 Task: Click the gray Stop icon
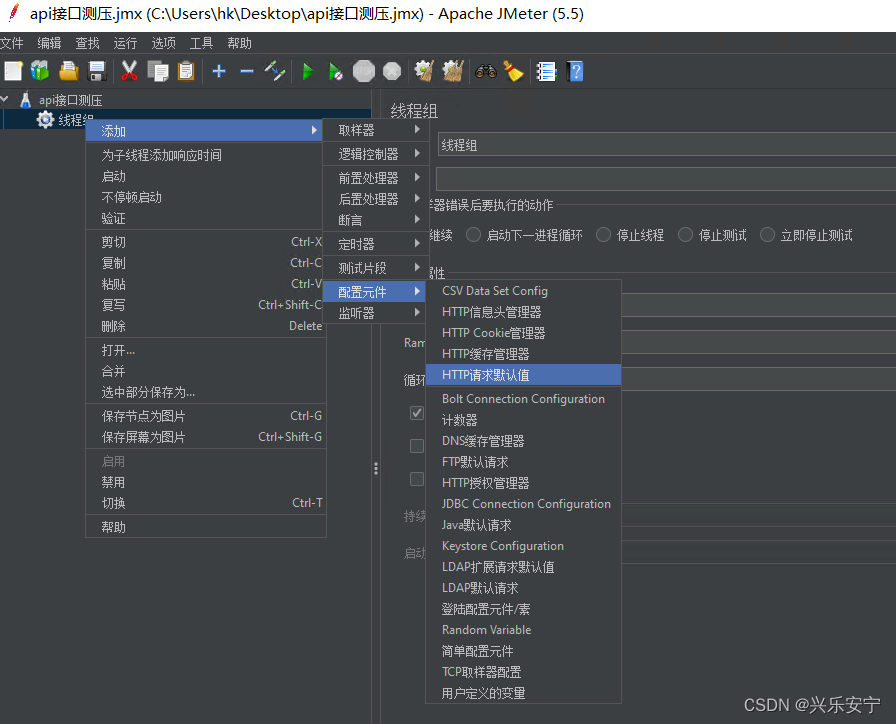pos(364,71)
